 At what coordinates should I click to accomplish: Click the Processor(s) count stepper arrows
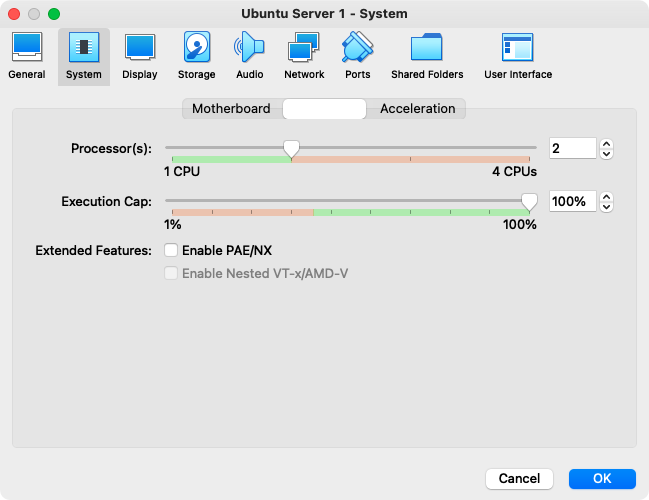[606, 149]
